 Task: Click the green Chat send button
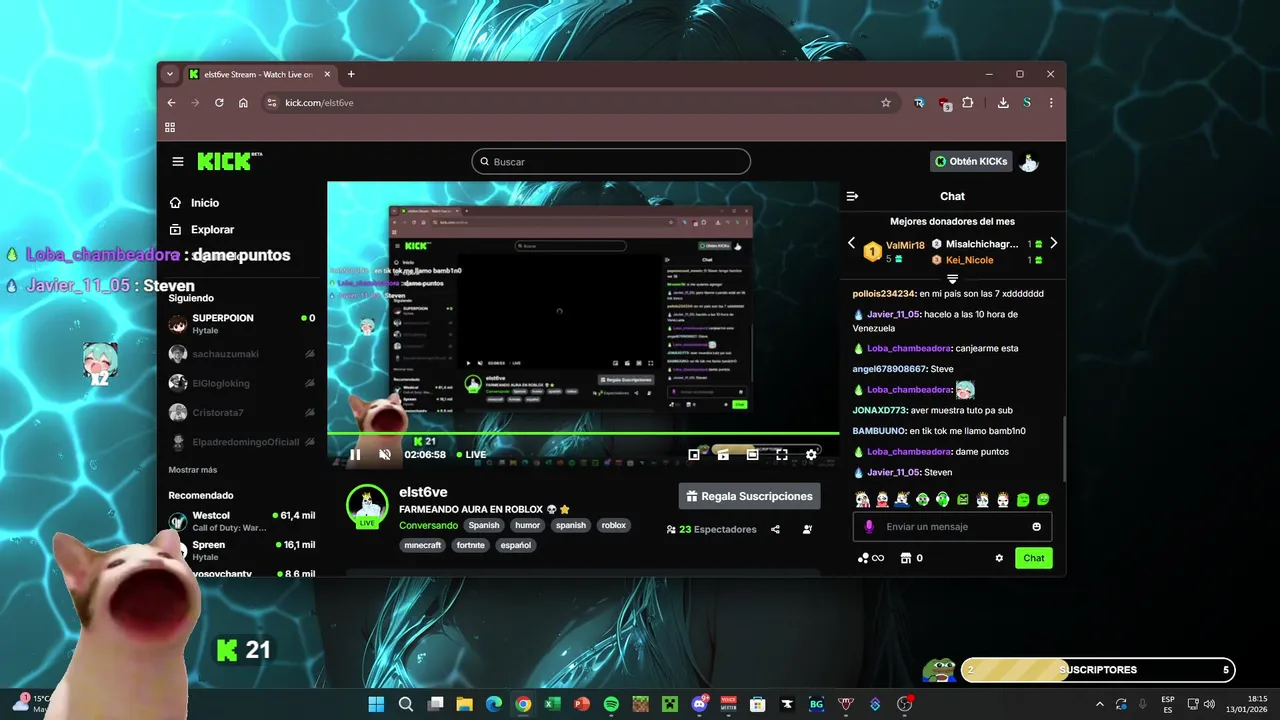point(1034,558)
